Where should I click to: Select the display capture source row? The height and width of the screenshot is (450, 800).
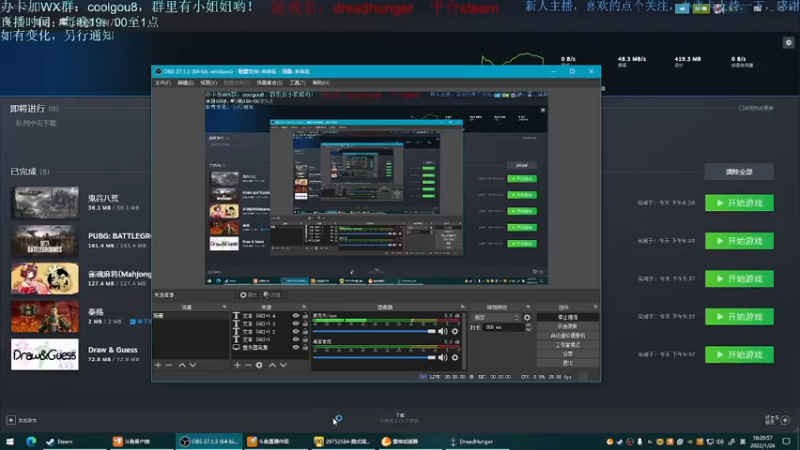point(269,347)
